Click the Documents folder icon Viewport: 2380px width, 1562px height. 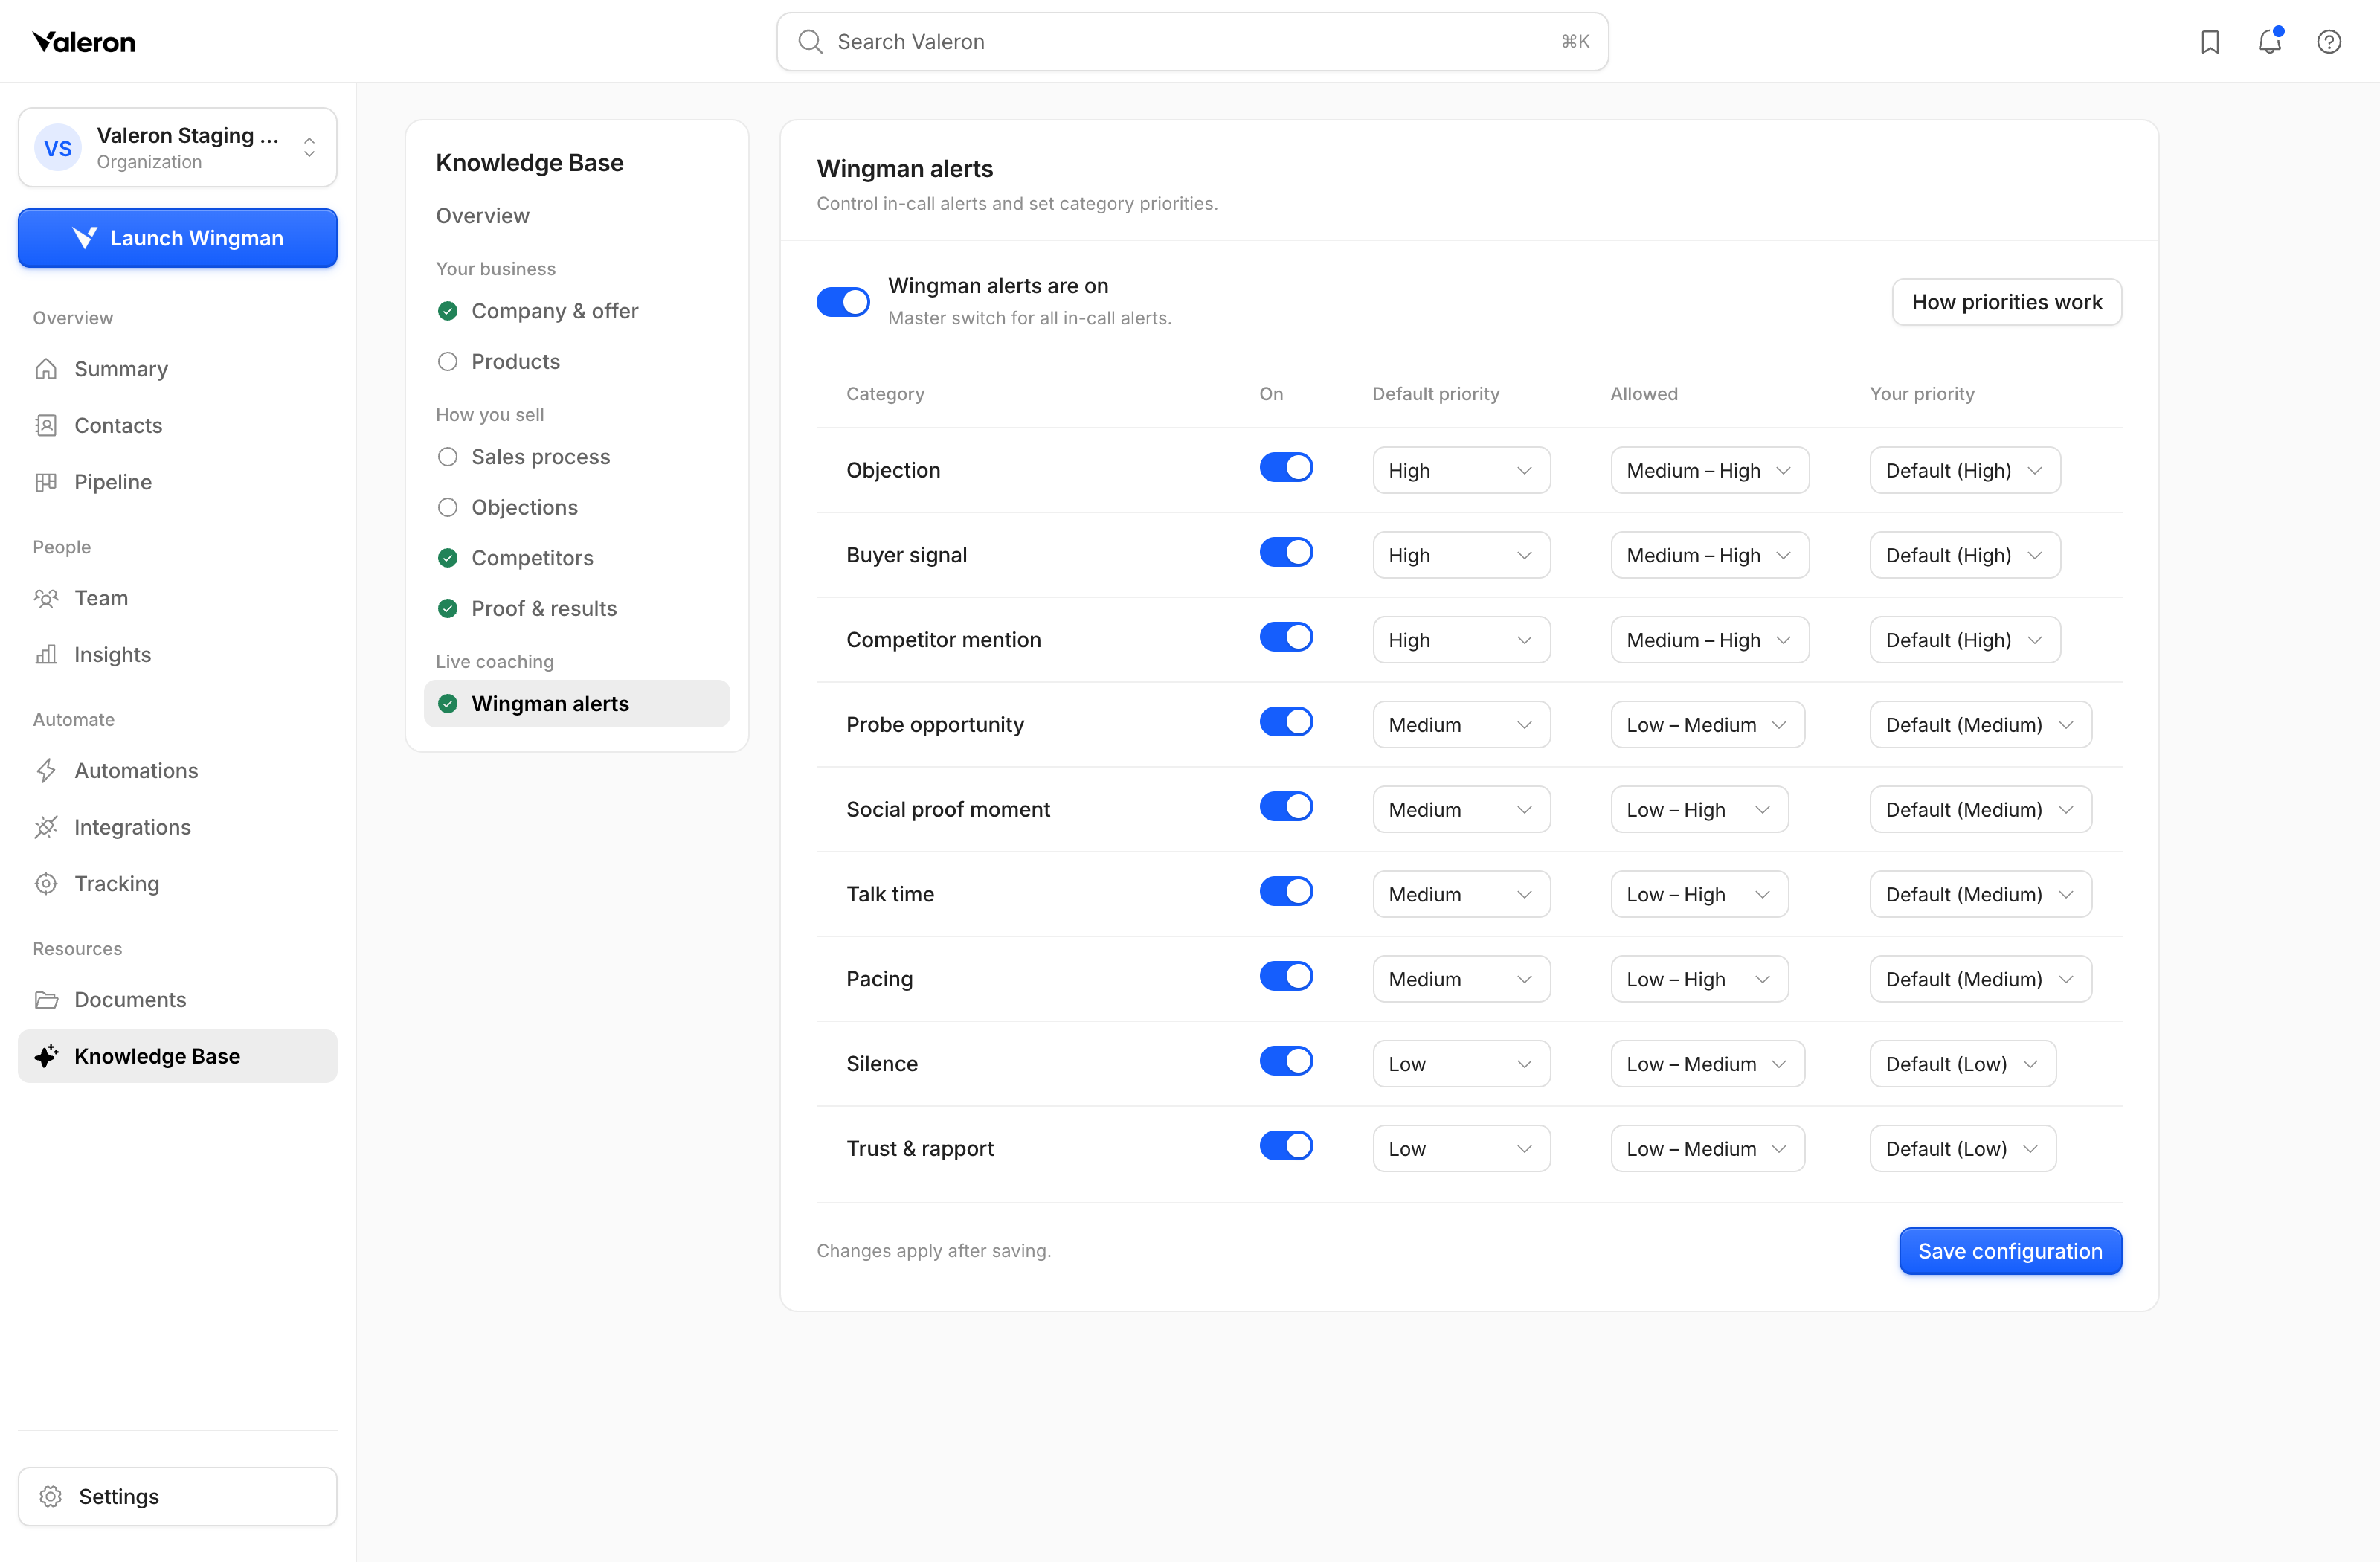pos(46,1000)
